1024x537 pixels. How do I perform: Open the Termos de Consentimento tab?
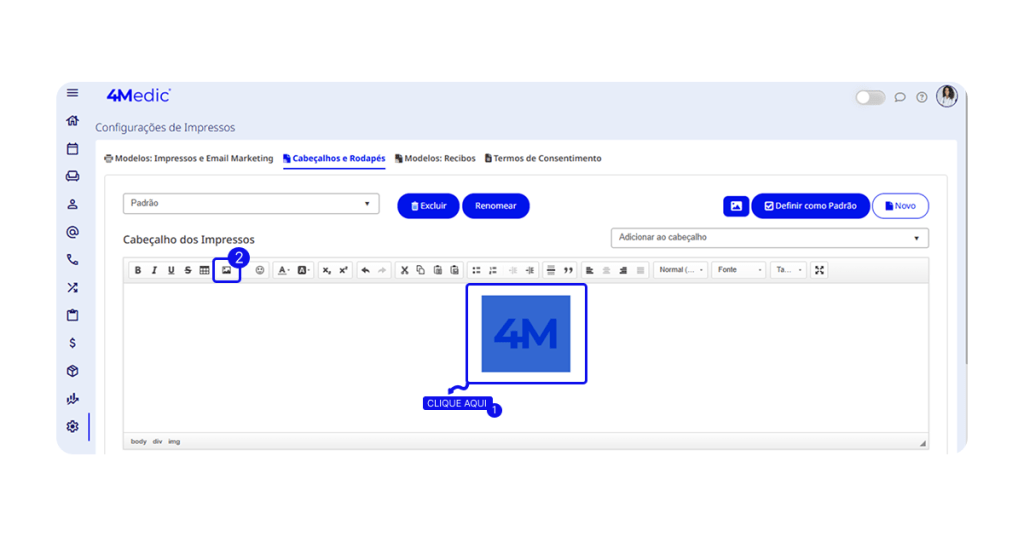[543, 158]
